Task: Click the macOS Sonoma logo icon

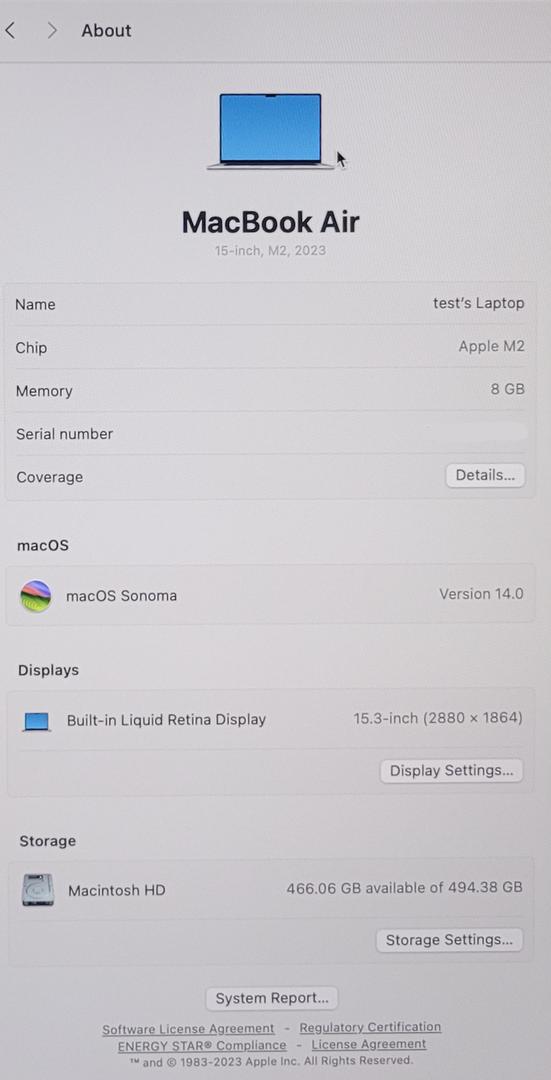Action: (36, 596)
